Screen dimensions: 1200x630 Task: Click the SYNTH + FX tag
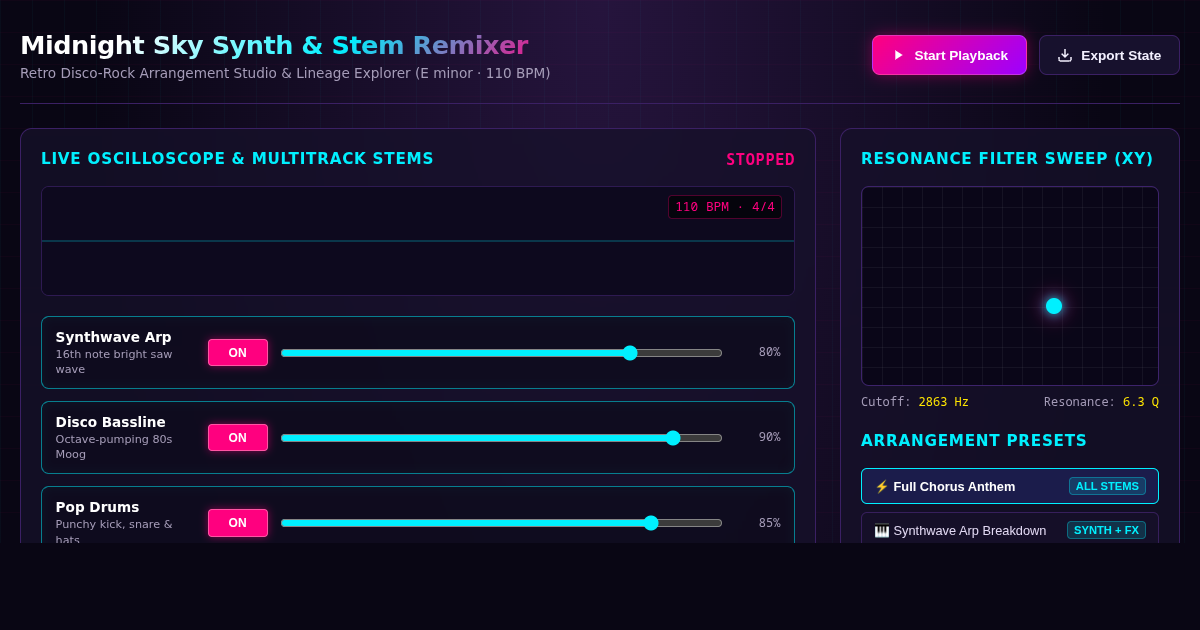tap(1106, 530)
